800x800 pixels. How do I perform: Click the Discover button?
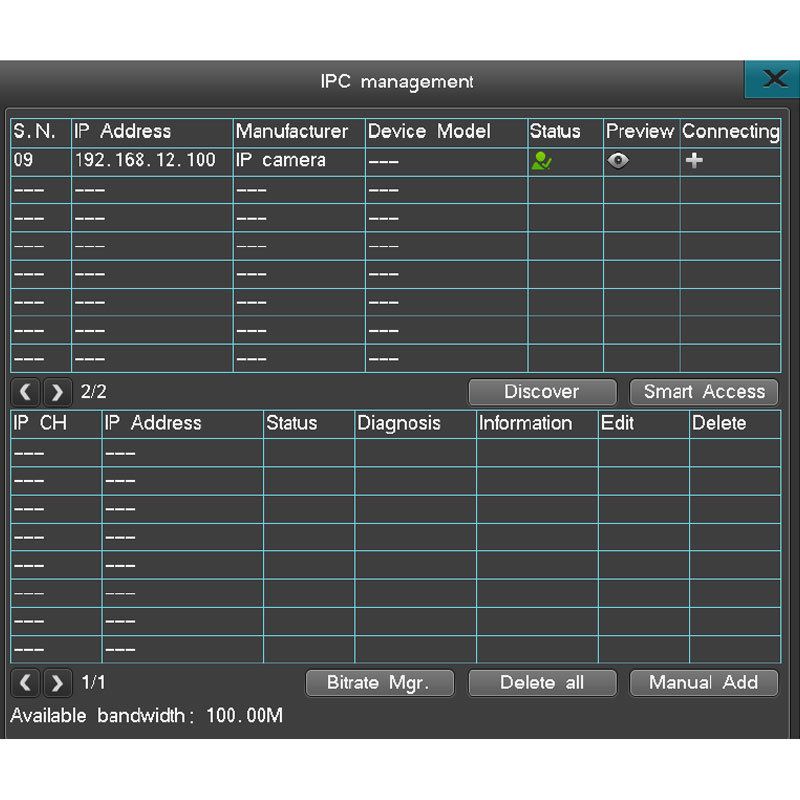tap(542, 392)
